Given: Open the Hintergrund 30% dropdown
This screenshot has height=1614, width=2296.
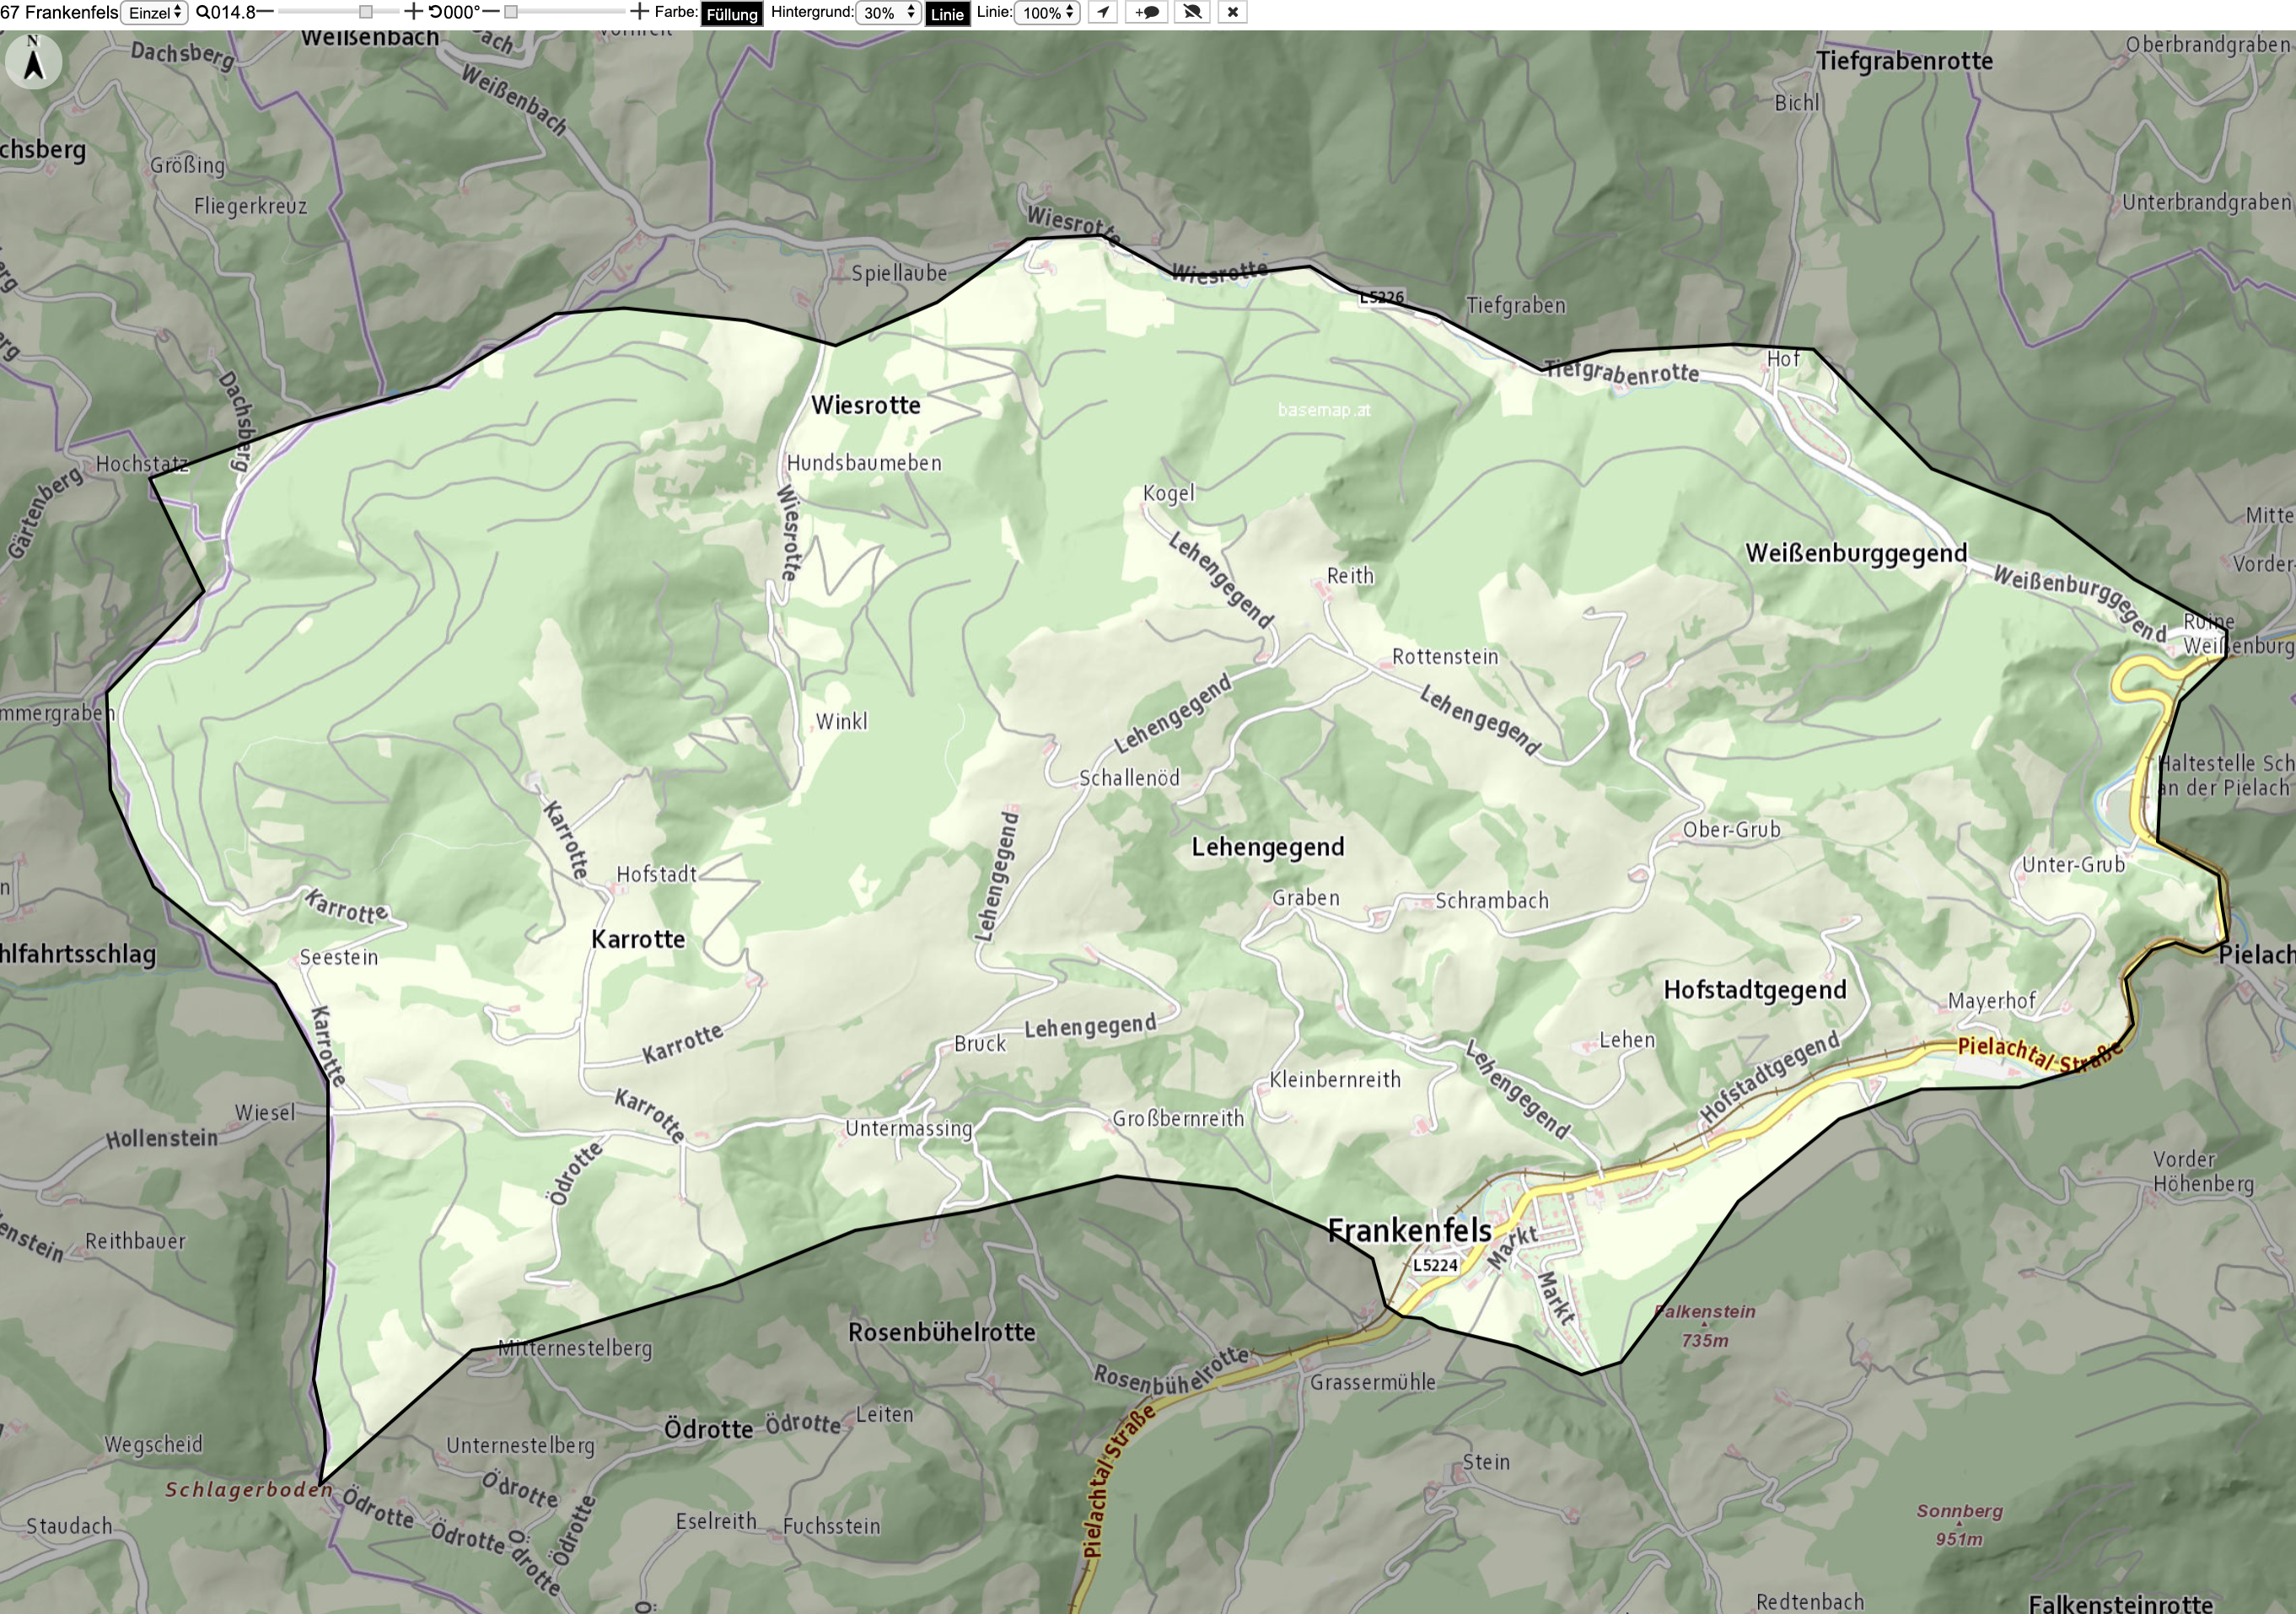Looking at the screenshot, I should pyautogui.click(x=888, y=12).
